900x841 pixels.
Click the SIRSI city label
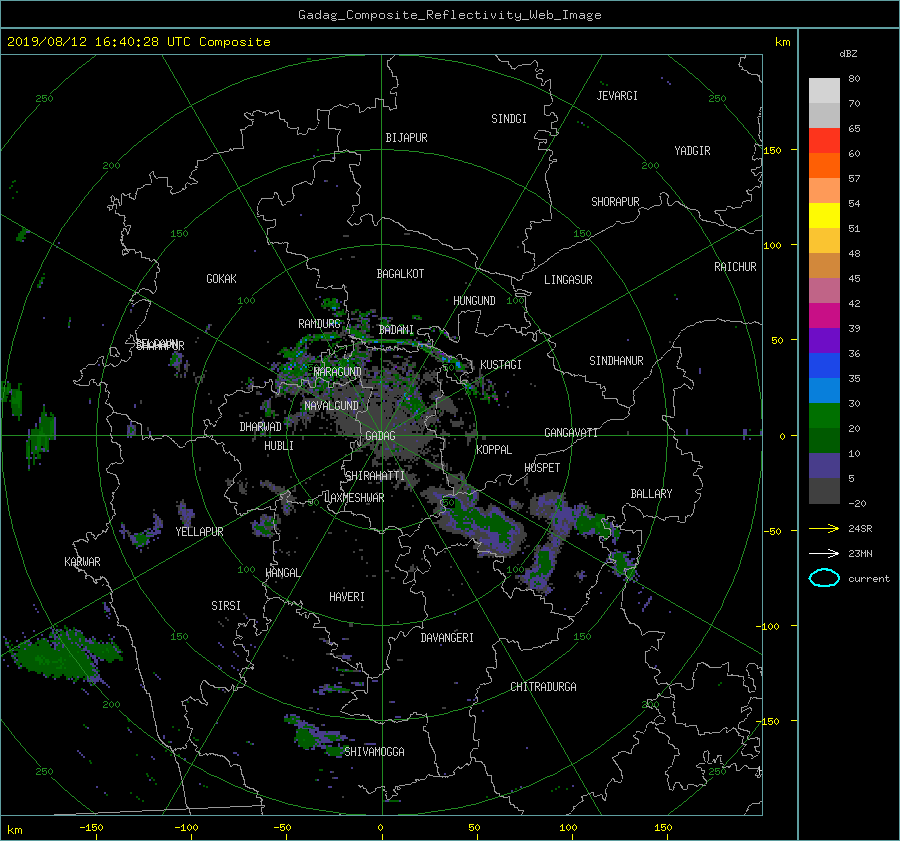pos(226,606)
